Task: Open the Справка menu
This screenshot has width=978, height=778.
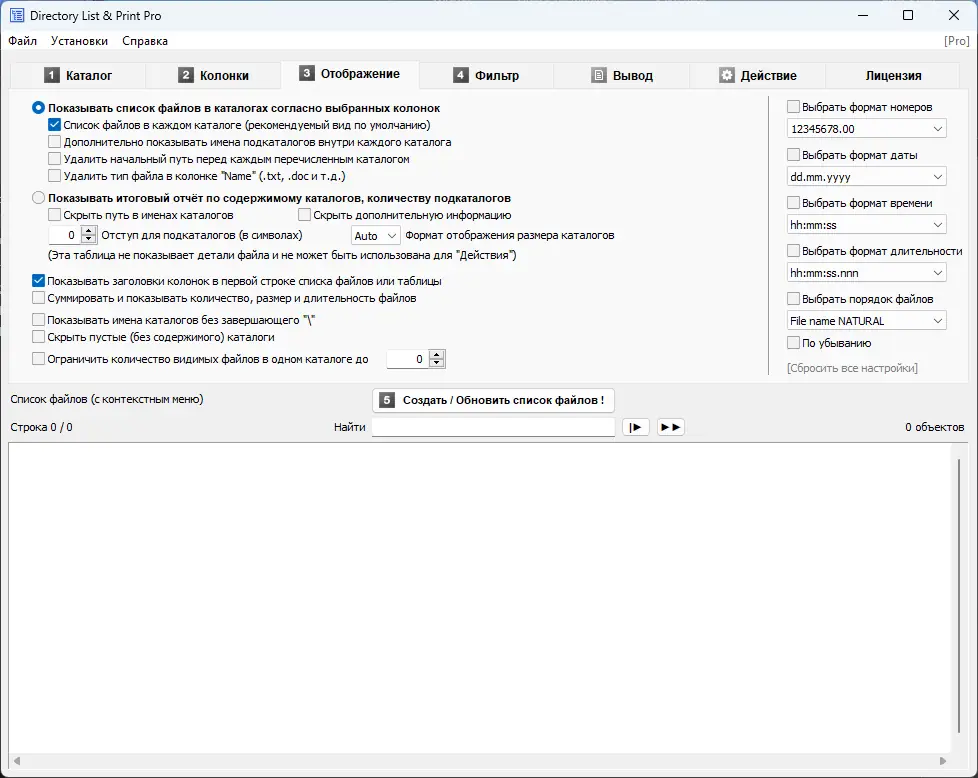Action: click(145, 41)
